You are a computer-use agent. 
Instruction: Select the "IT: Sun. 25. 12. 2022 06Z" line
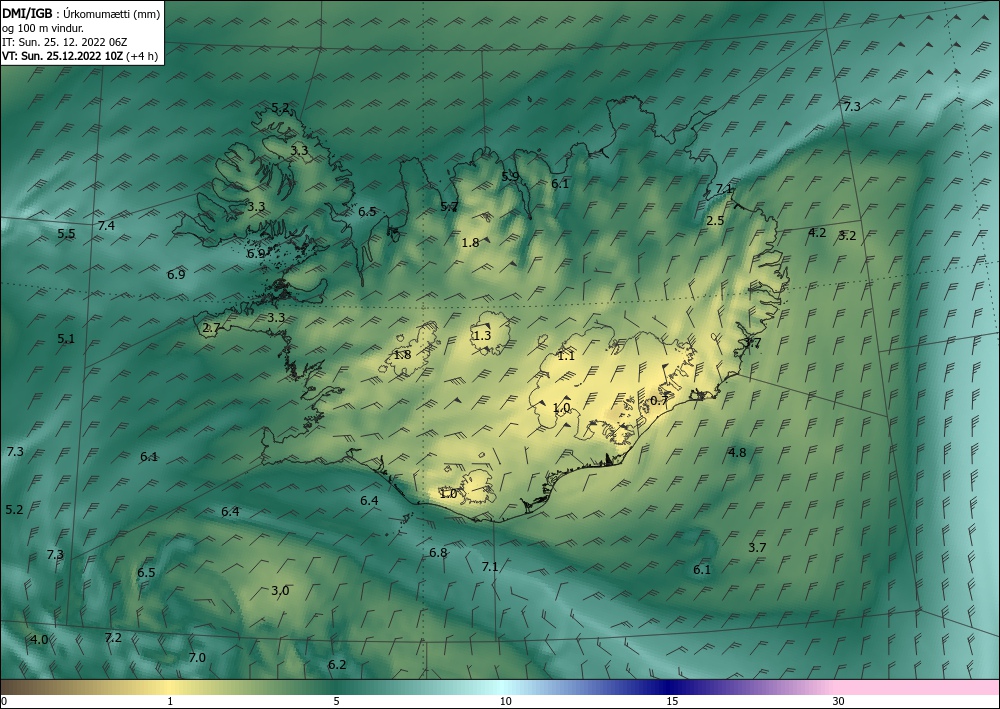(x=64, y=42)
